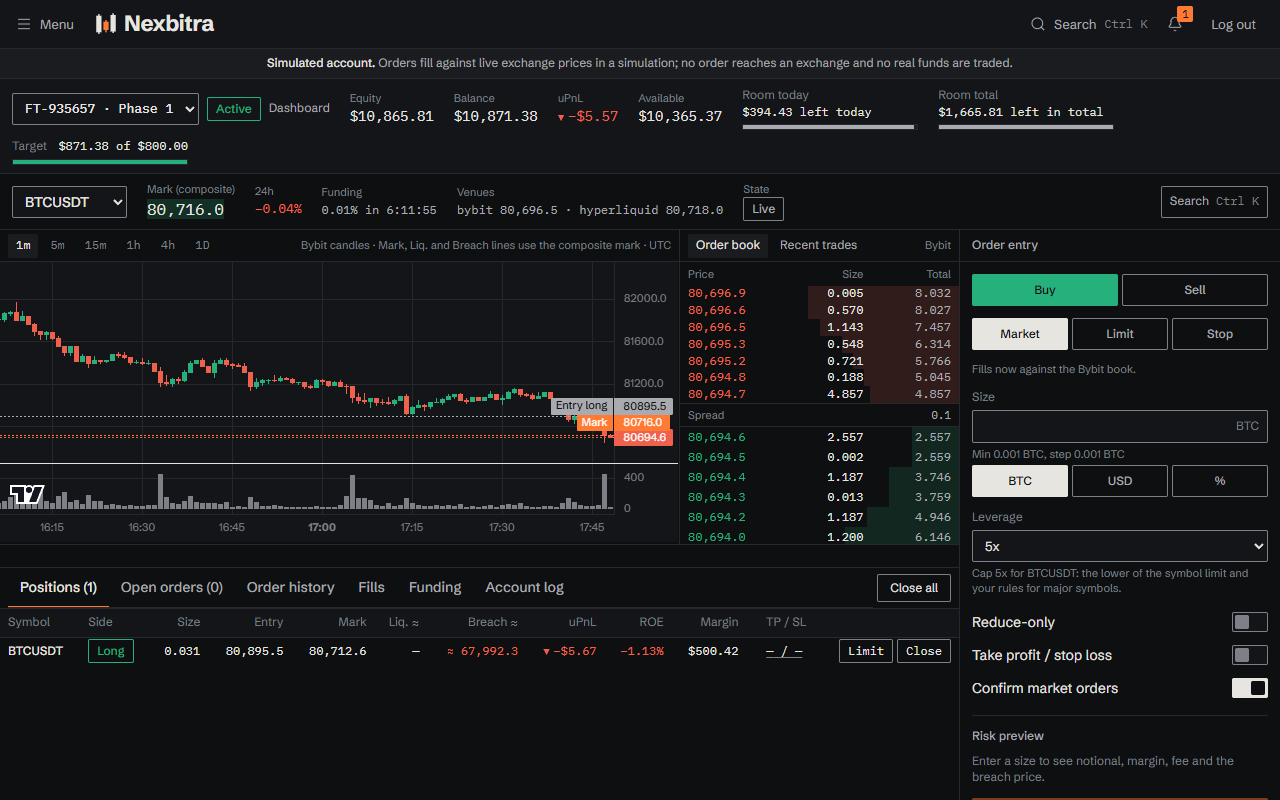Select the 1h timeframe

tap(133, 245)
